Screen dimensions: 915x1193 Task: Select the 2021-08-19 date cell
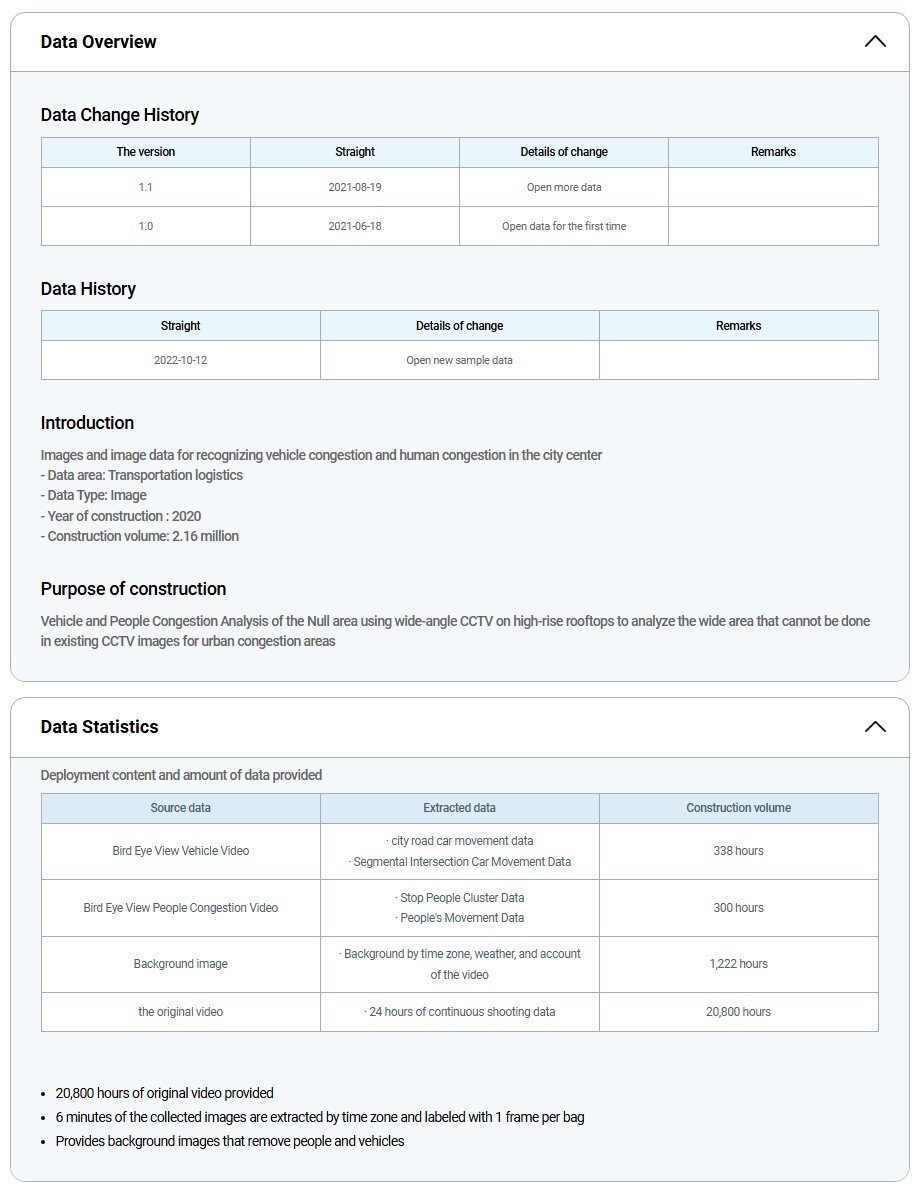click(355, 187)
